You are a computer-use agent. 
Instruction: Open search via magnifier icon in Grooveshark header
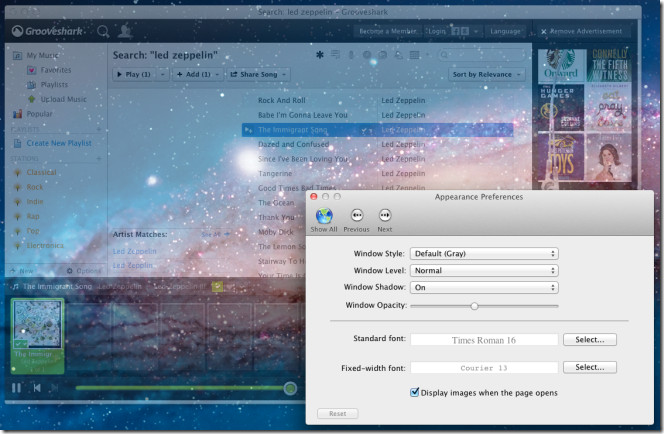[103, 31]
